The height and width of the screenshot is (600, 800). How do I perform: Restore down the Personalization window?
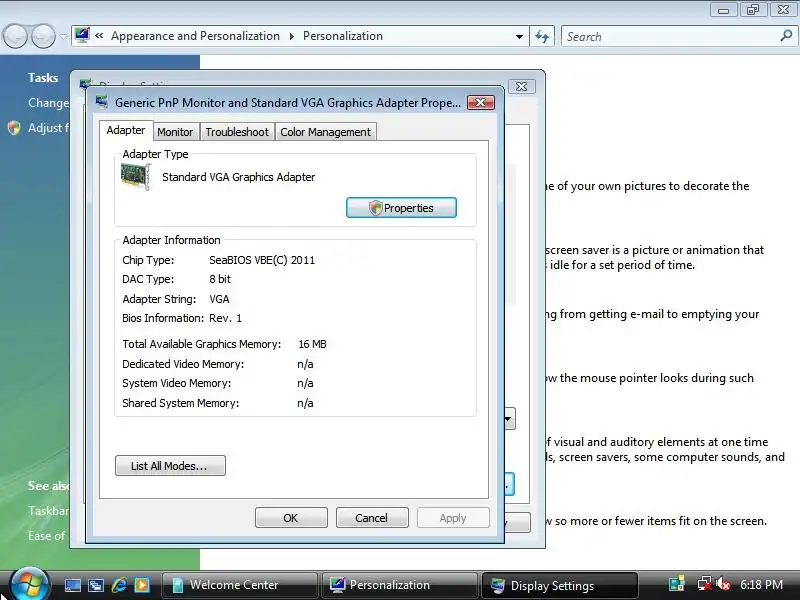click(753, 10)
